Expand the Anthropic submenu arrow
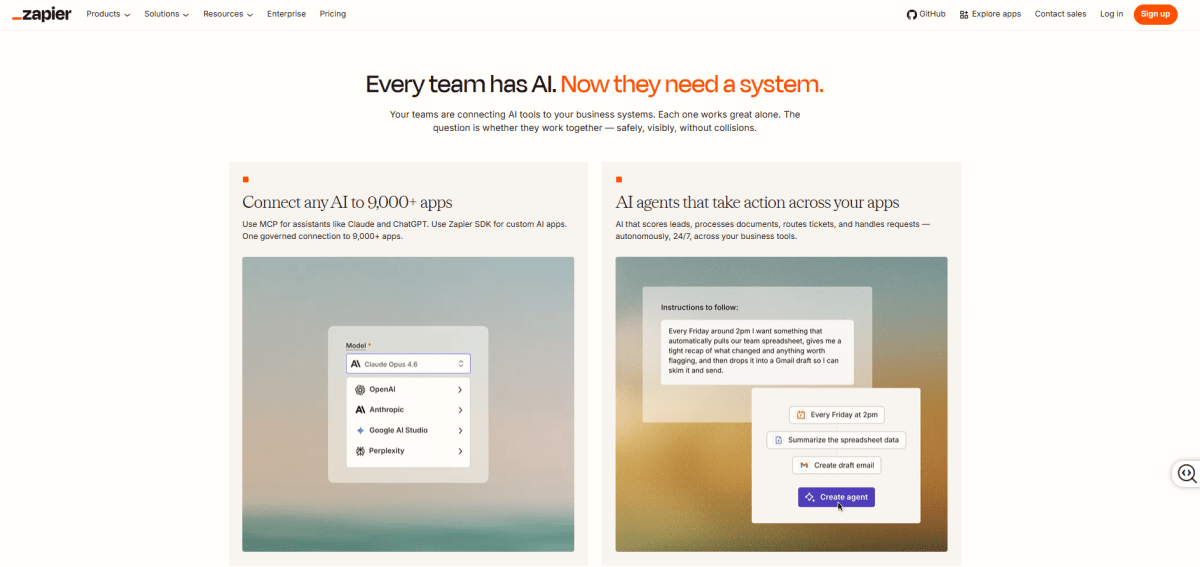Image resolution: width=1200 pixels, height=567 pixels. coord(460,410)
